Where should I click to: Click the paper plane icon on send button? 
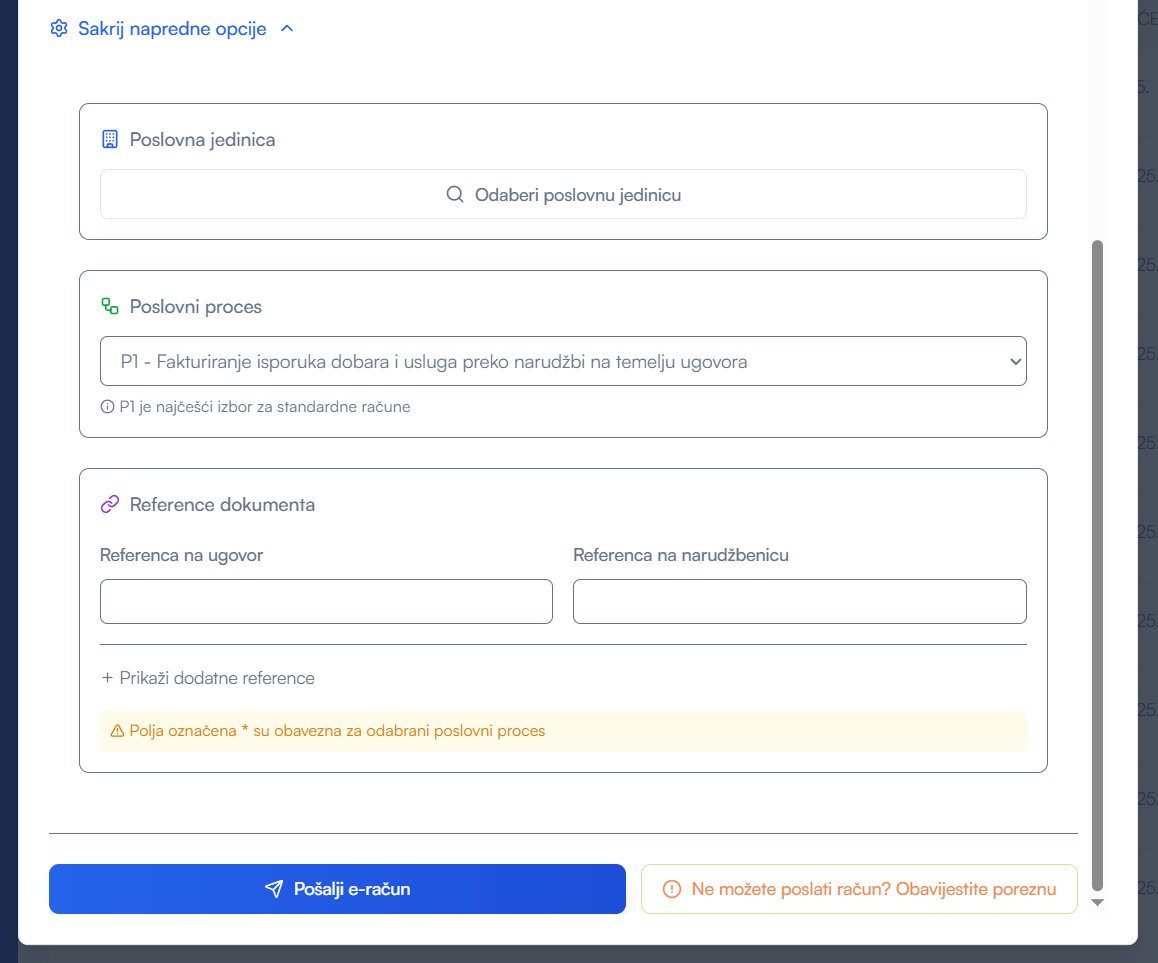[274, 889]
